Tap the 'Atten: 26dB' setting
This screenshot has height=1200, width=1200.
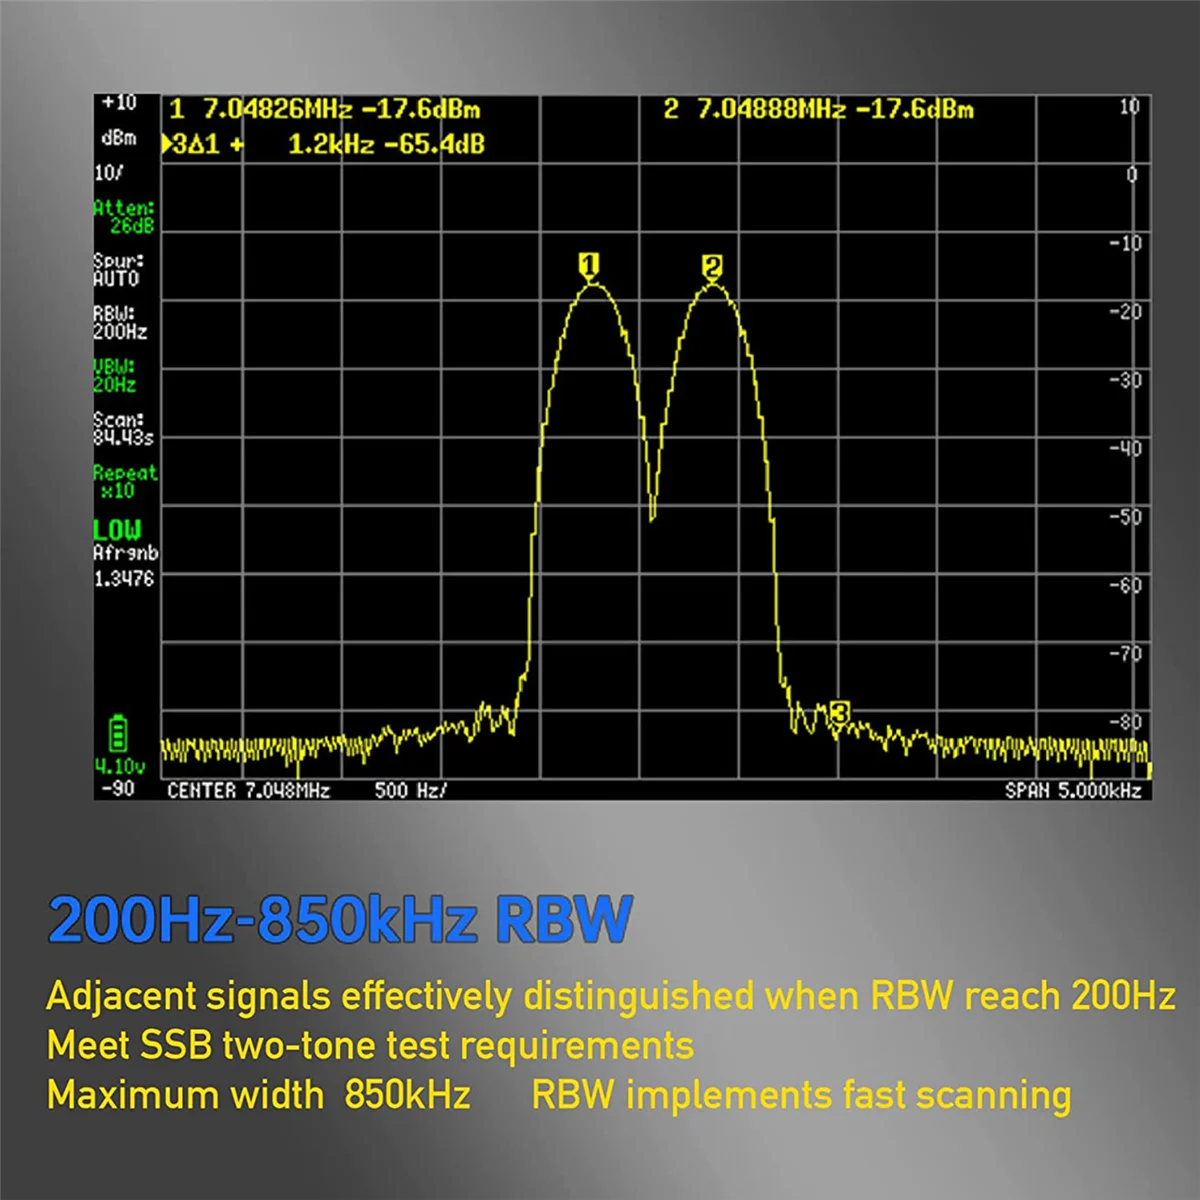click(125, 217)
